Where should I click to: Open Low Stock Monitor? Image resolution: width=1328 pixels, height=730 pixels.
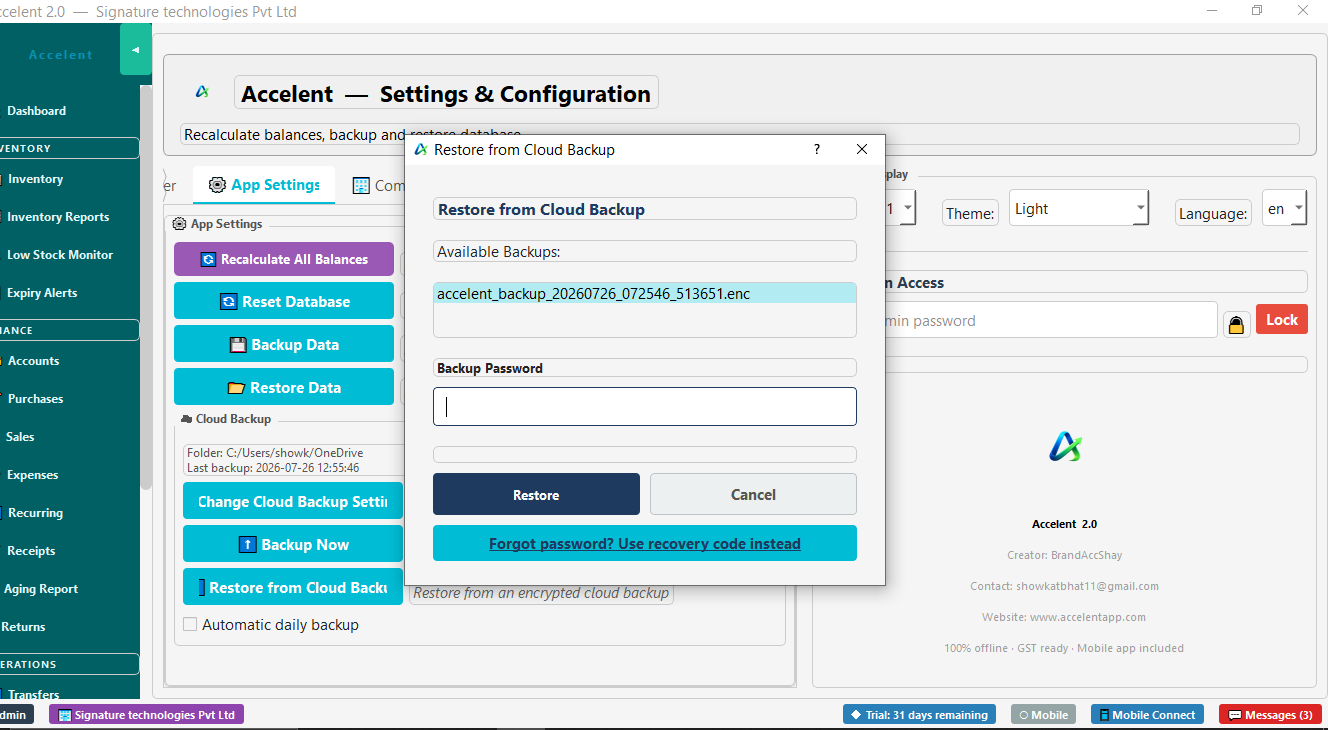tap(60, 255)
